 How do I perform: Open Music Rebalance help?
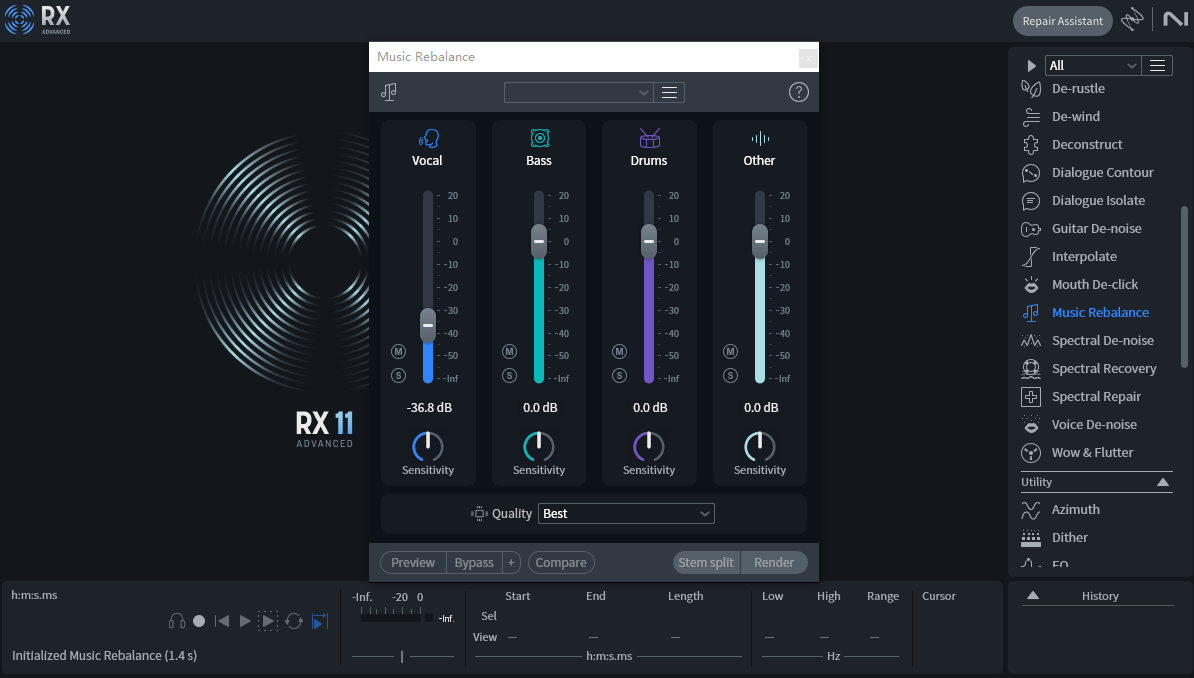(798, 92)
